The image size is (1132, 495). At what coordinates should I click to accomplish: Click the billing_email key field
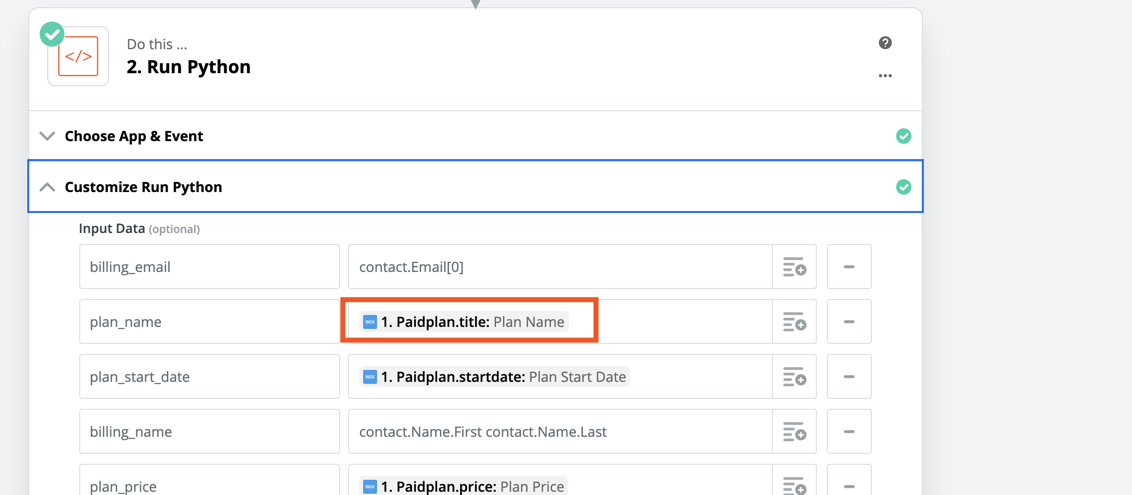209,267
